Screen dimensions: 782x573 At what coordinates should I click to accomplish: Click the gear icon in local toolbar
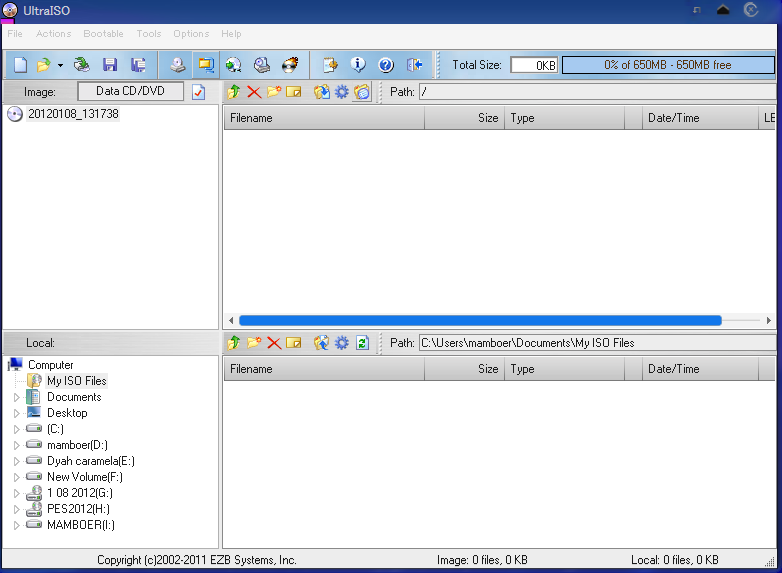click(342, 343)
